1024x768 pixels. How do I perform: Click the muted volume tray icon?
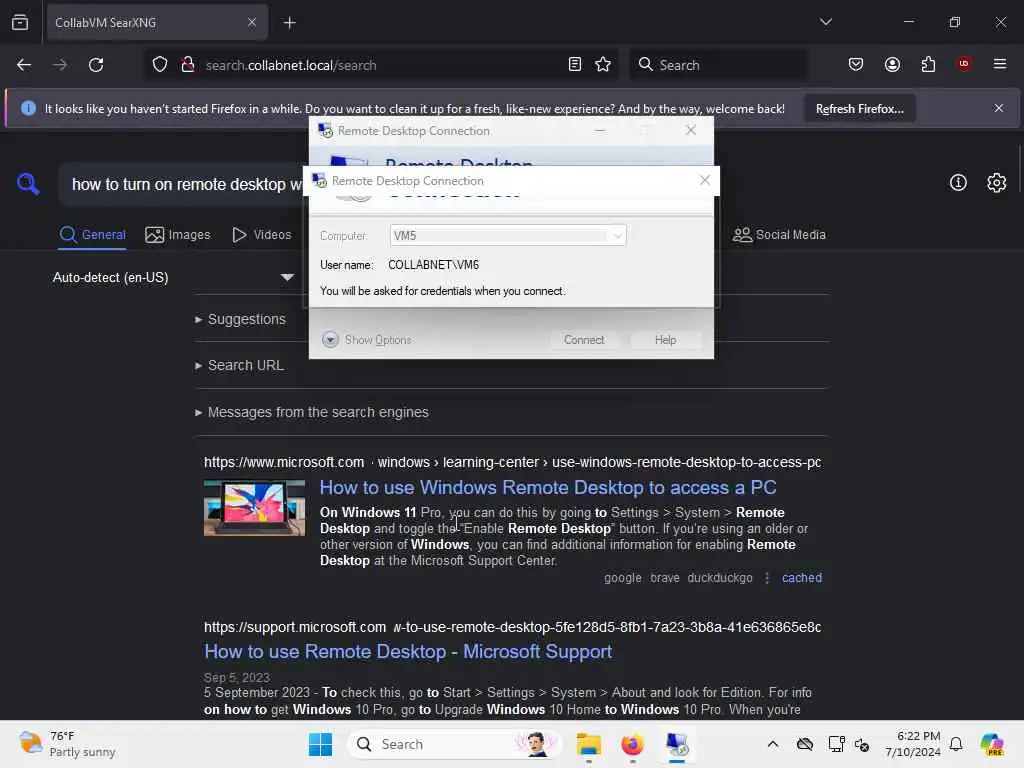tap(862, 745)
